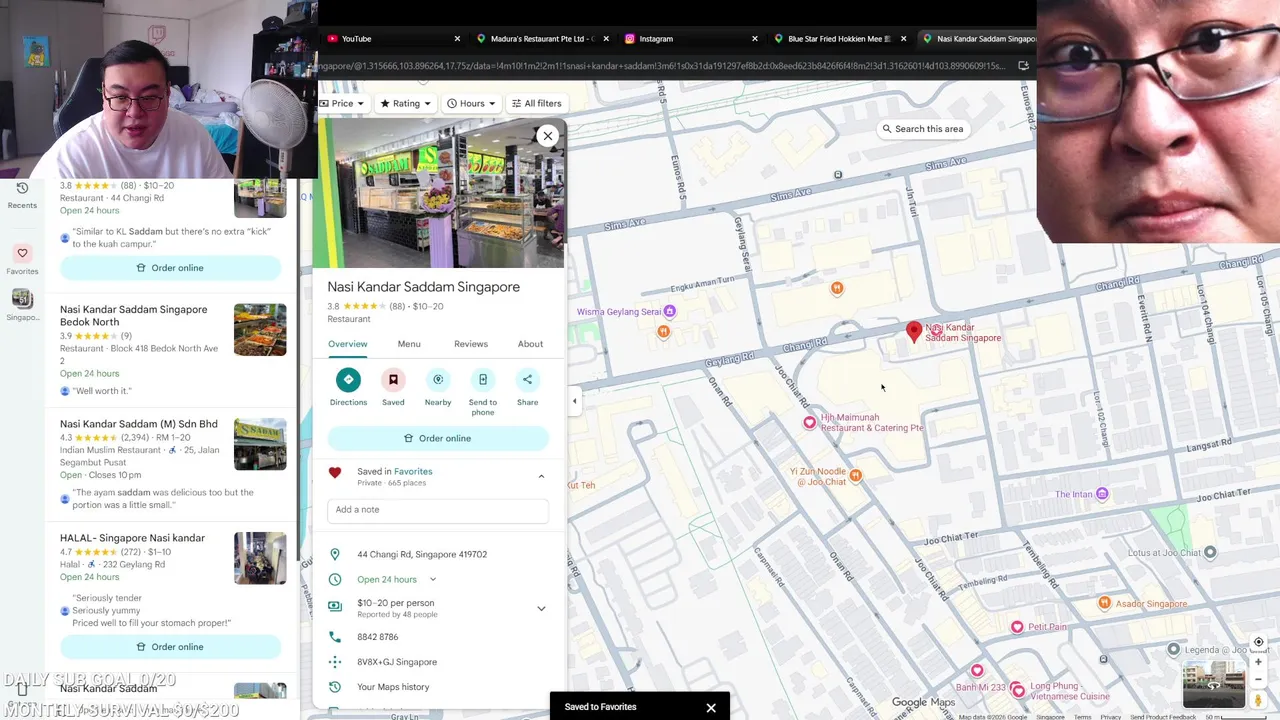Click Lotus at Joo Chiat marker
Image resolution: width=1280 pixels, height=720 pixels.
click(1210, 552)
